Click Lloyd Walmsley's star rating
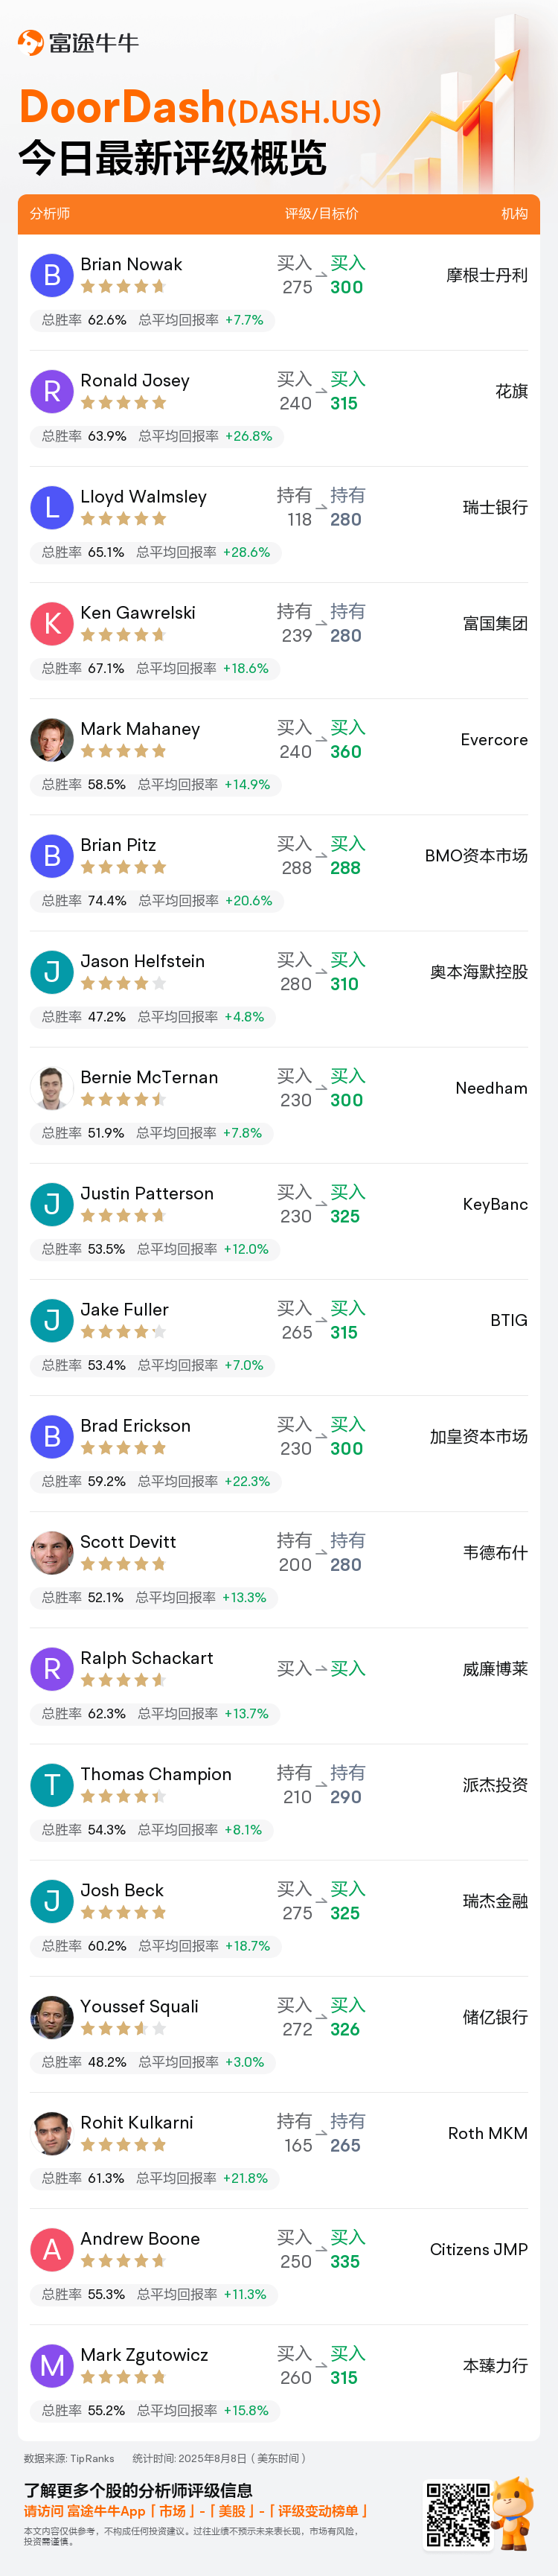The width and height of the screenshot is (558, 2576). tap(123, 519)
